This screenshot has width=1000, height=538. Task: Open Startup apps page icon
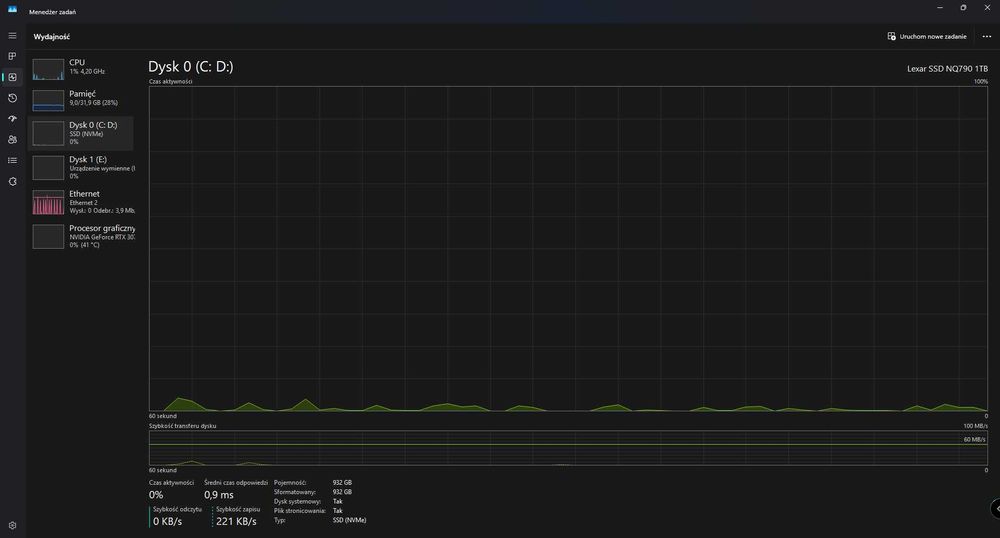[x=12, y=119]
